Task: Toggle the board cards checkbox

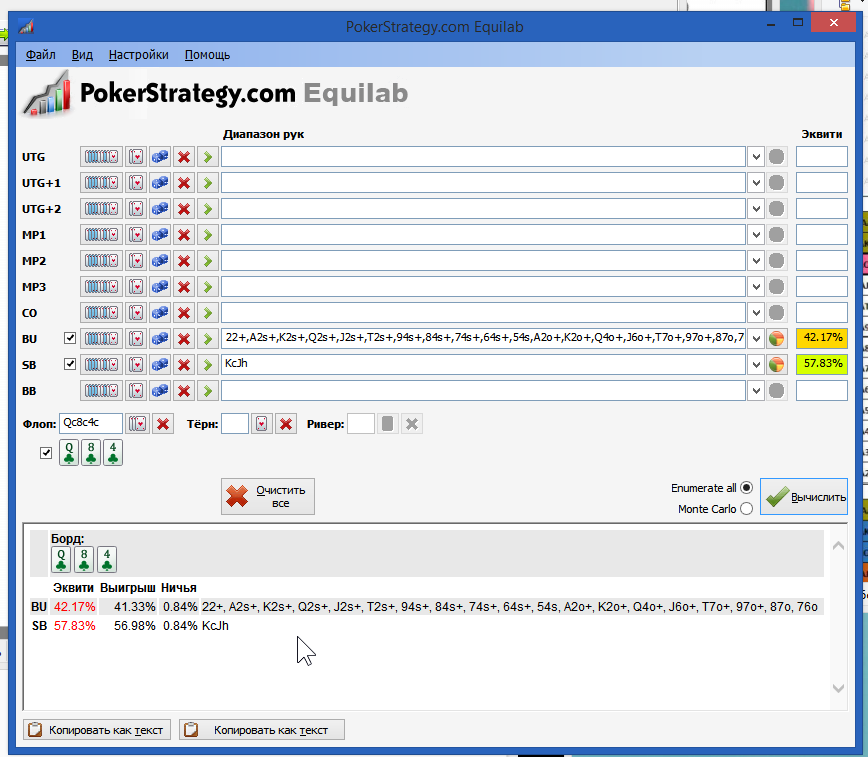Action: (46, 453)
